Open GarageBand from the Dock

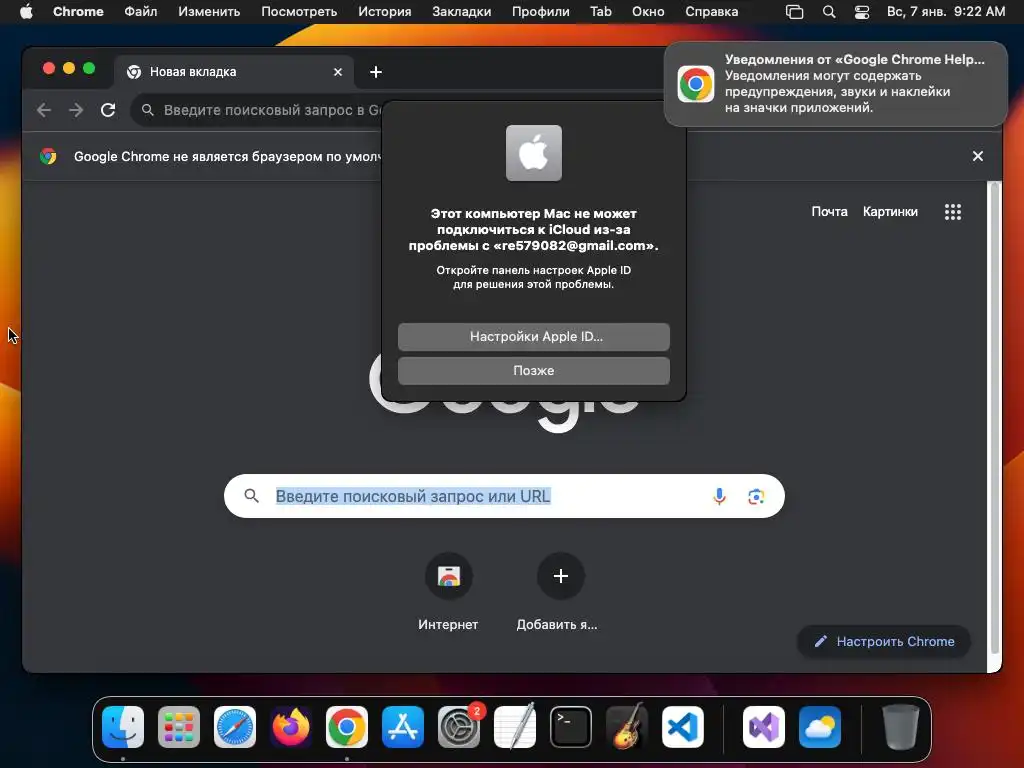[x=626, y=726]
